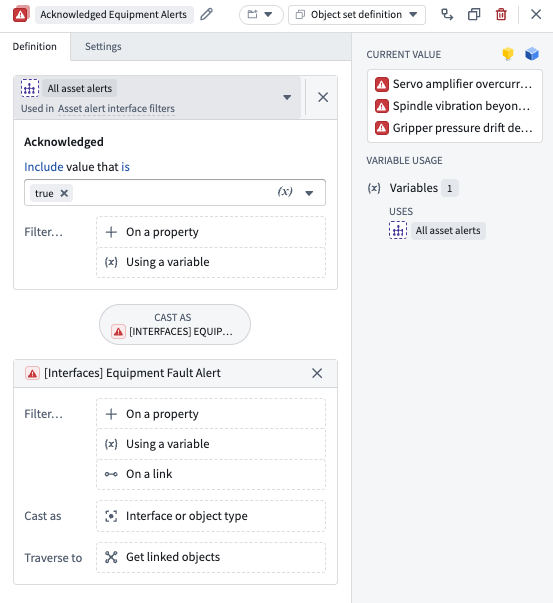Click the All asset alerts interface icon
The width and height of the screenshot is (553, 603).
coord(30,88)
